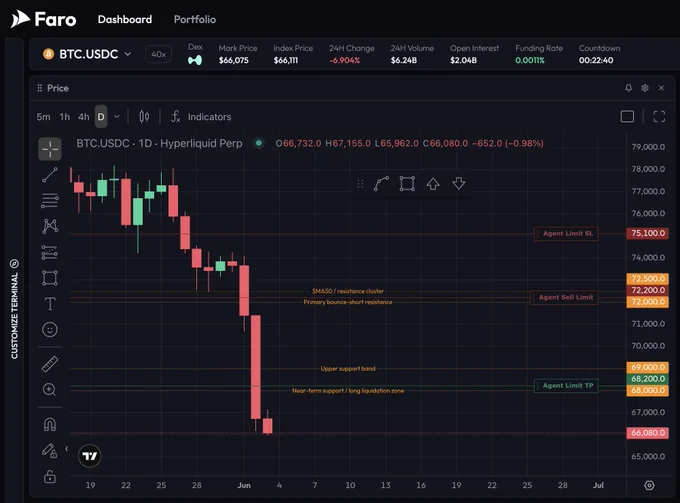Screen dimensions: 680x503
Task: Select the trend line drawing tool
Action: [x=50, y=175]
